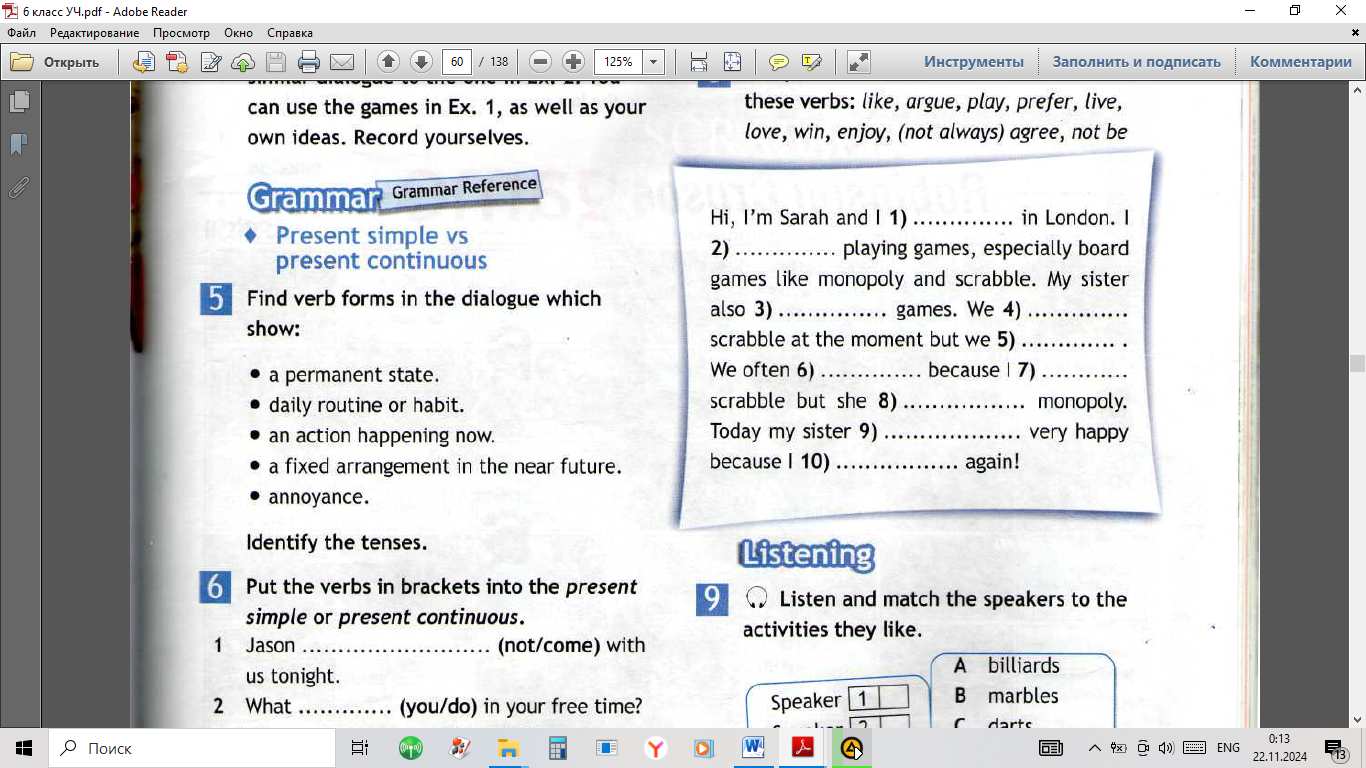
Task: Zoom out using the minus button
Action: click(x=540, y=62)
